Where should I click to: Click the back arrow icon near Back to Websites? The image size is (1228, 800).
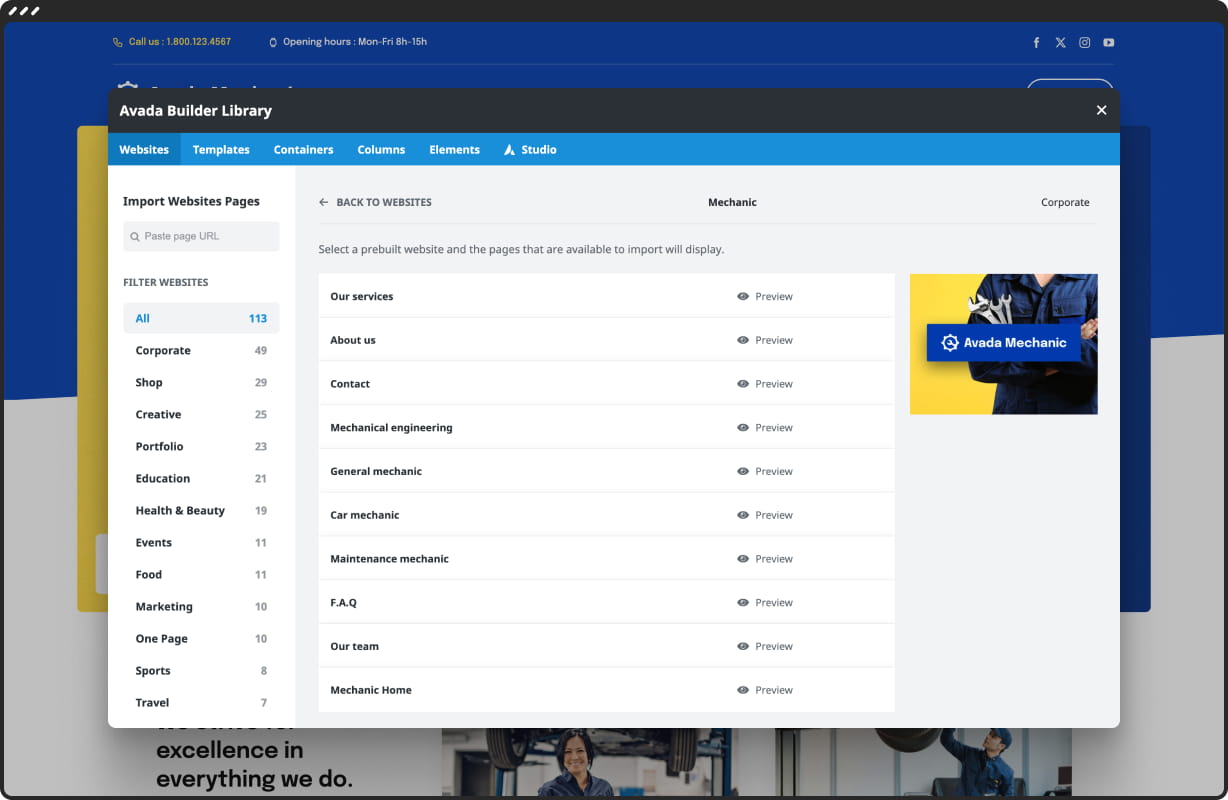point(323,202)
